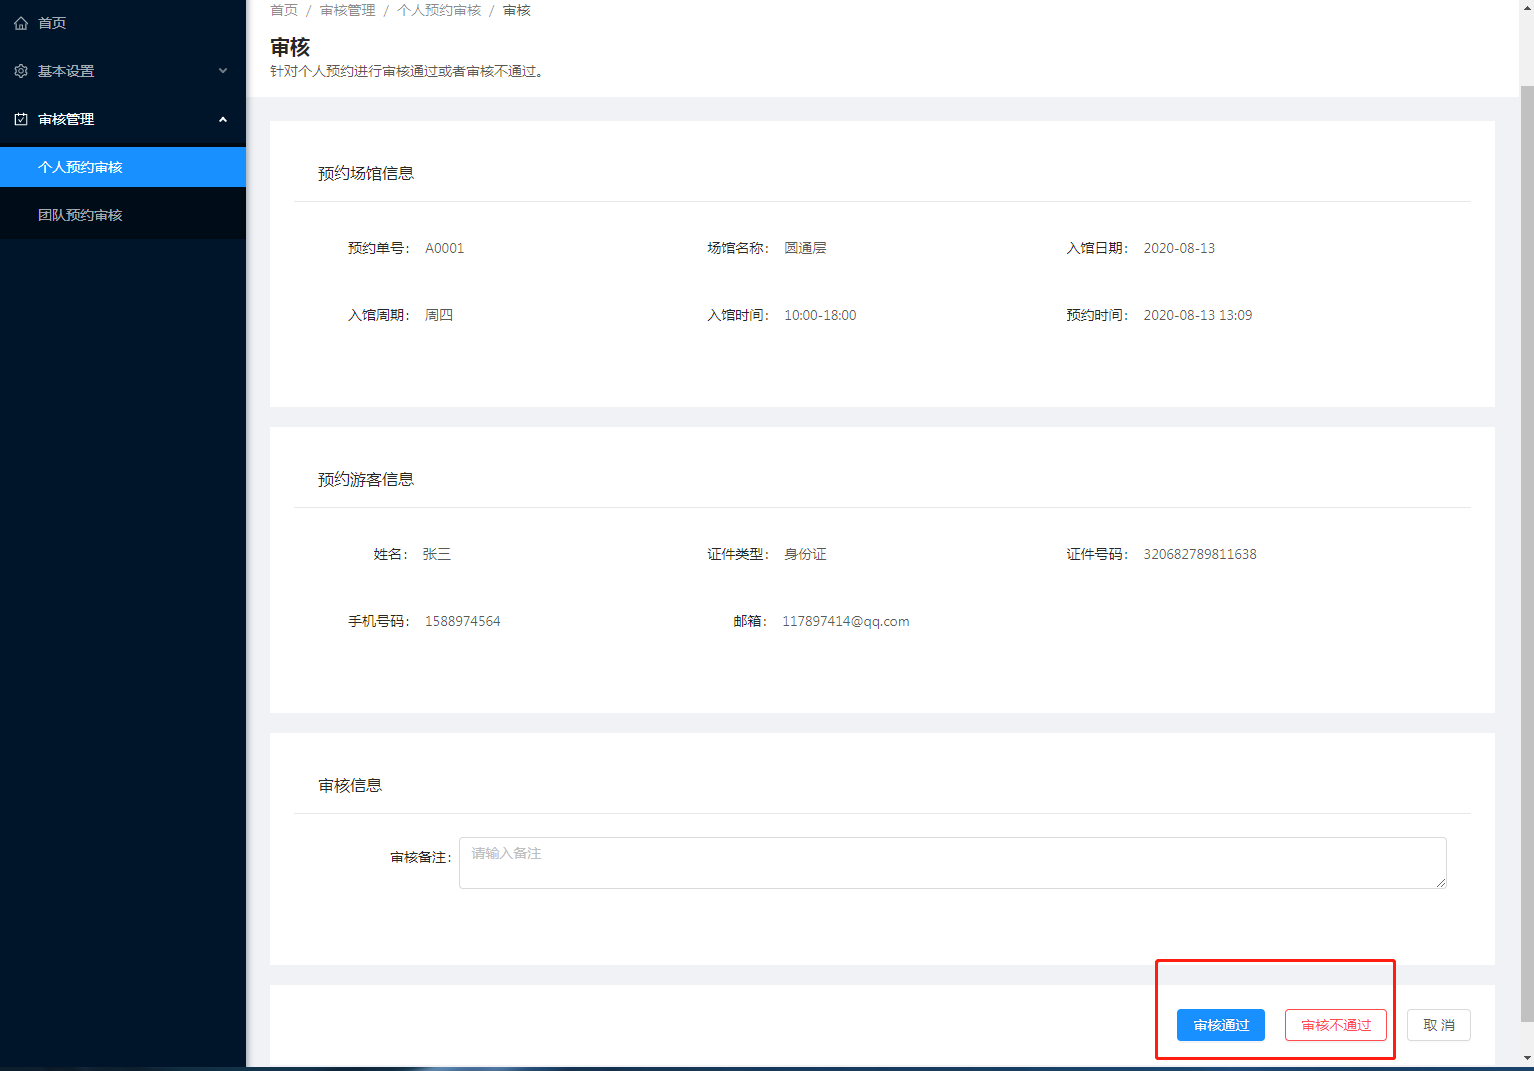The width and height of the screenshot is (1534, 1071).
Task: Click the 手机号码 field label
Action: point(379,621)
